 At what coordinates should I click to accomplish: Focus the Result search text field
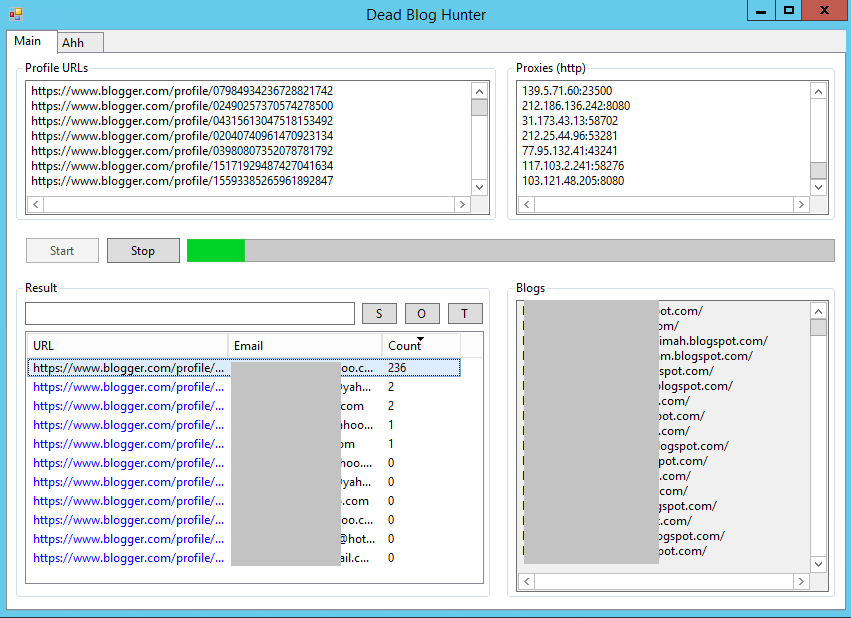pos(190,314)
